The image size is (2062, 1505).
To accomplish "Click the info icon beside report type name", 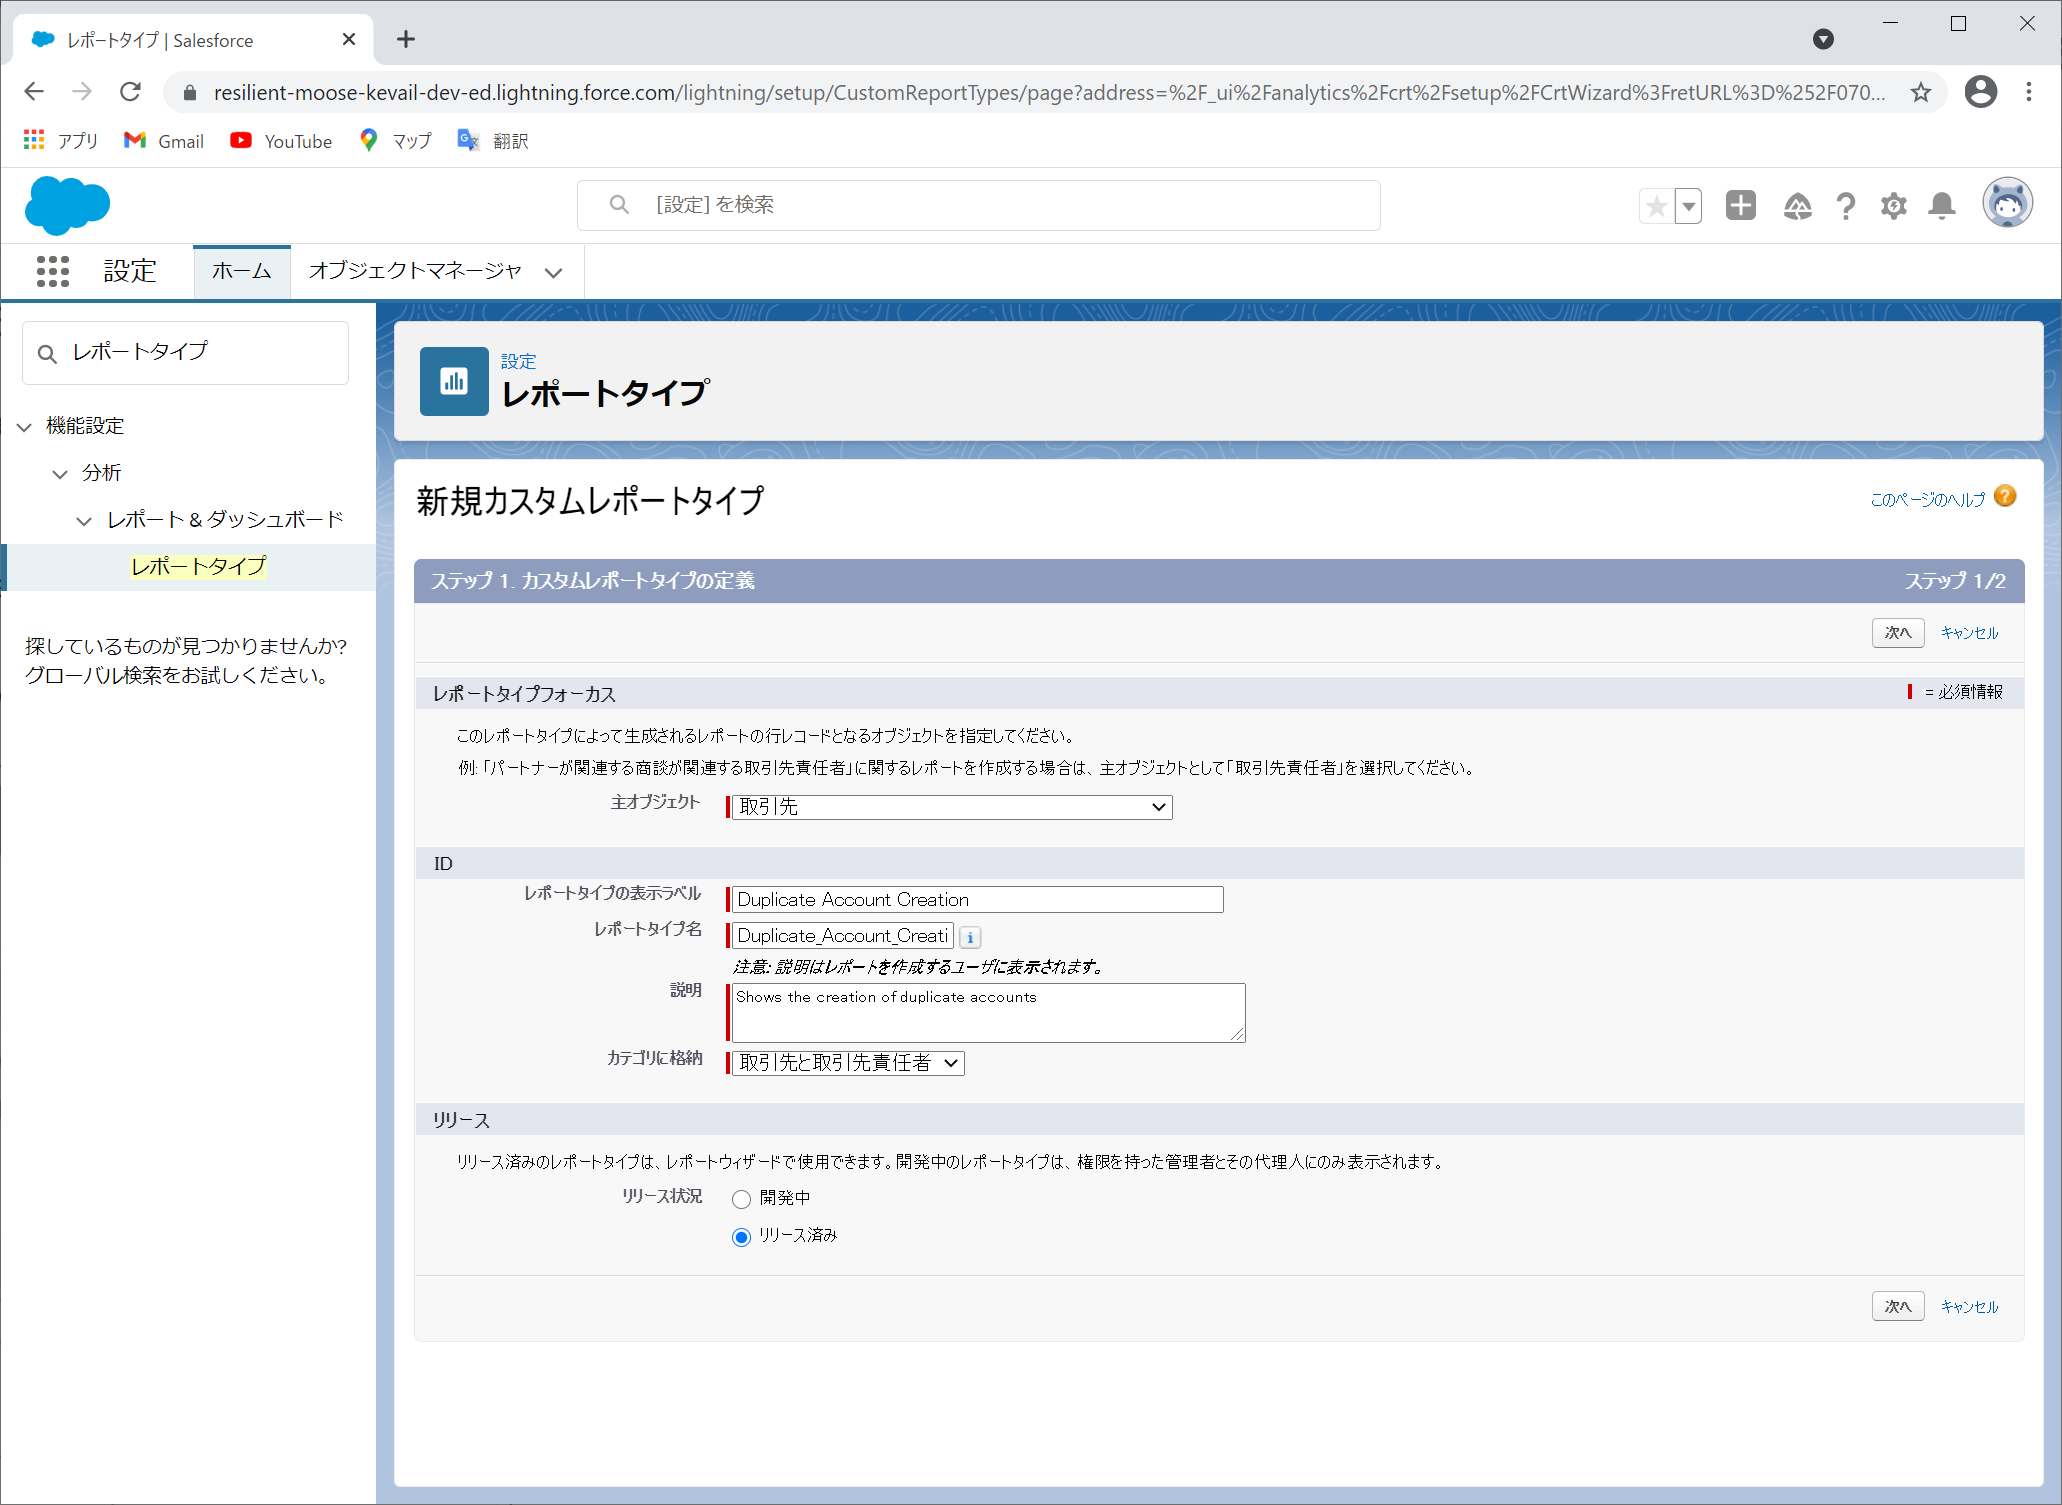I will (970, 937).
